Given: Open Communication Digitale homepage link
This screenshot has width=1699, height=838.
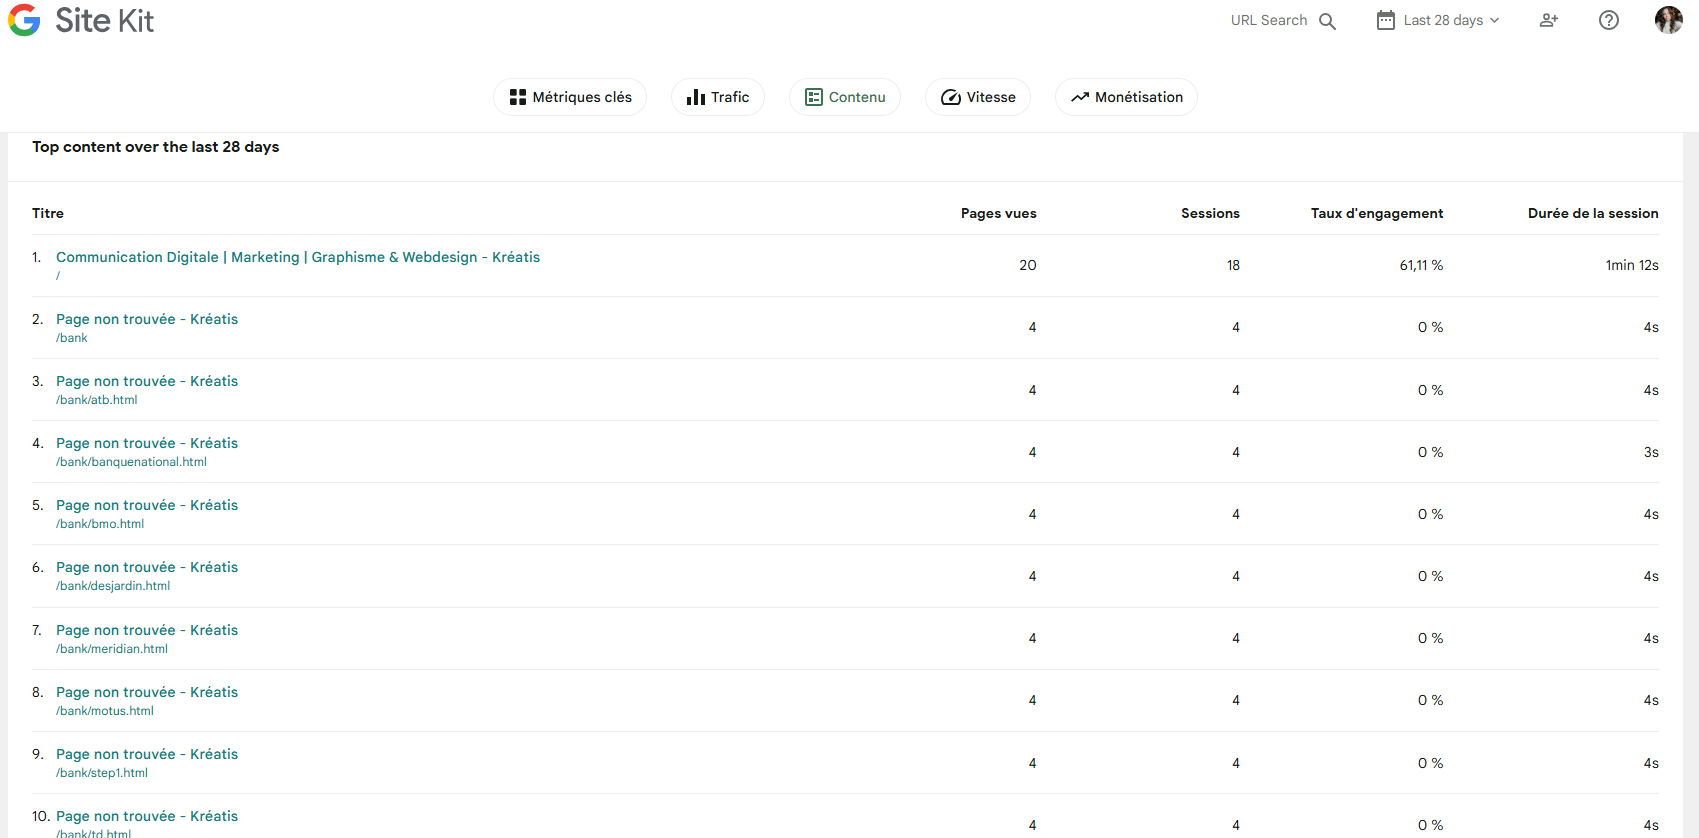Looking at the screenshot, I should 297,257.
